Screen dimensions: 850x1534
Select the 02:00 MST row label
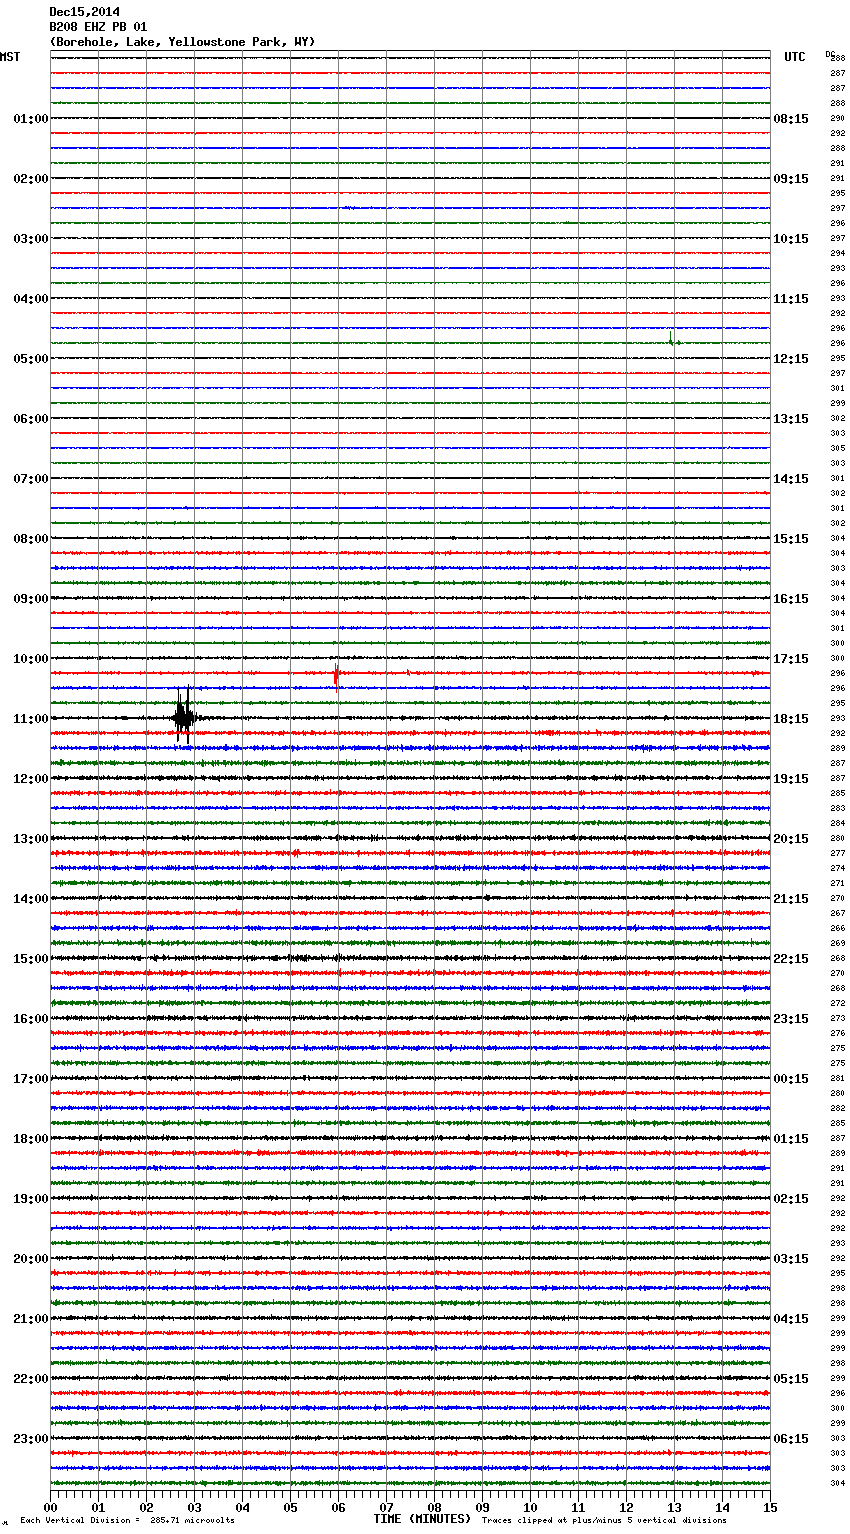(30, 179)
